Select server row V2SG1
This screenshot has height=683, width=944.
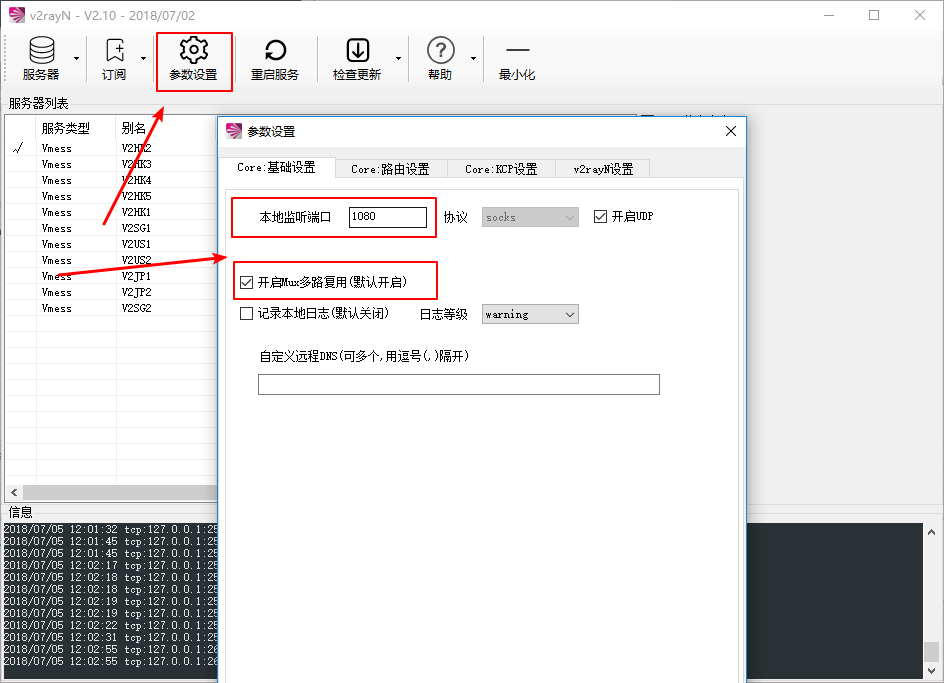point(111,228)
